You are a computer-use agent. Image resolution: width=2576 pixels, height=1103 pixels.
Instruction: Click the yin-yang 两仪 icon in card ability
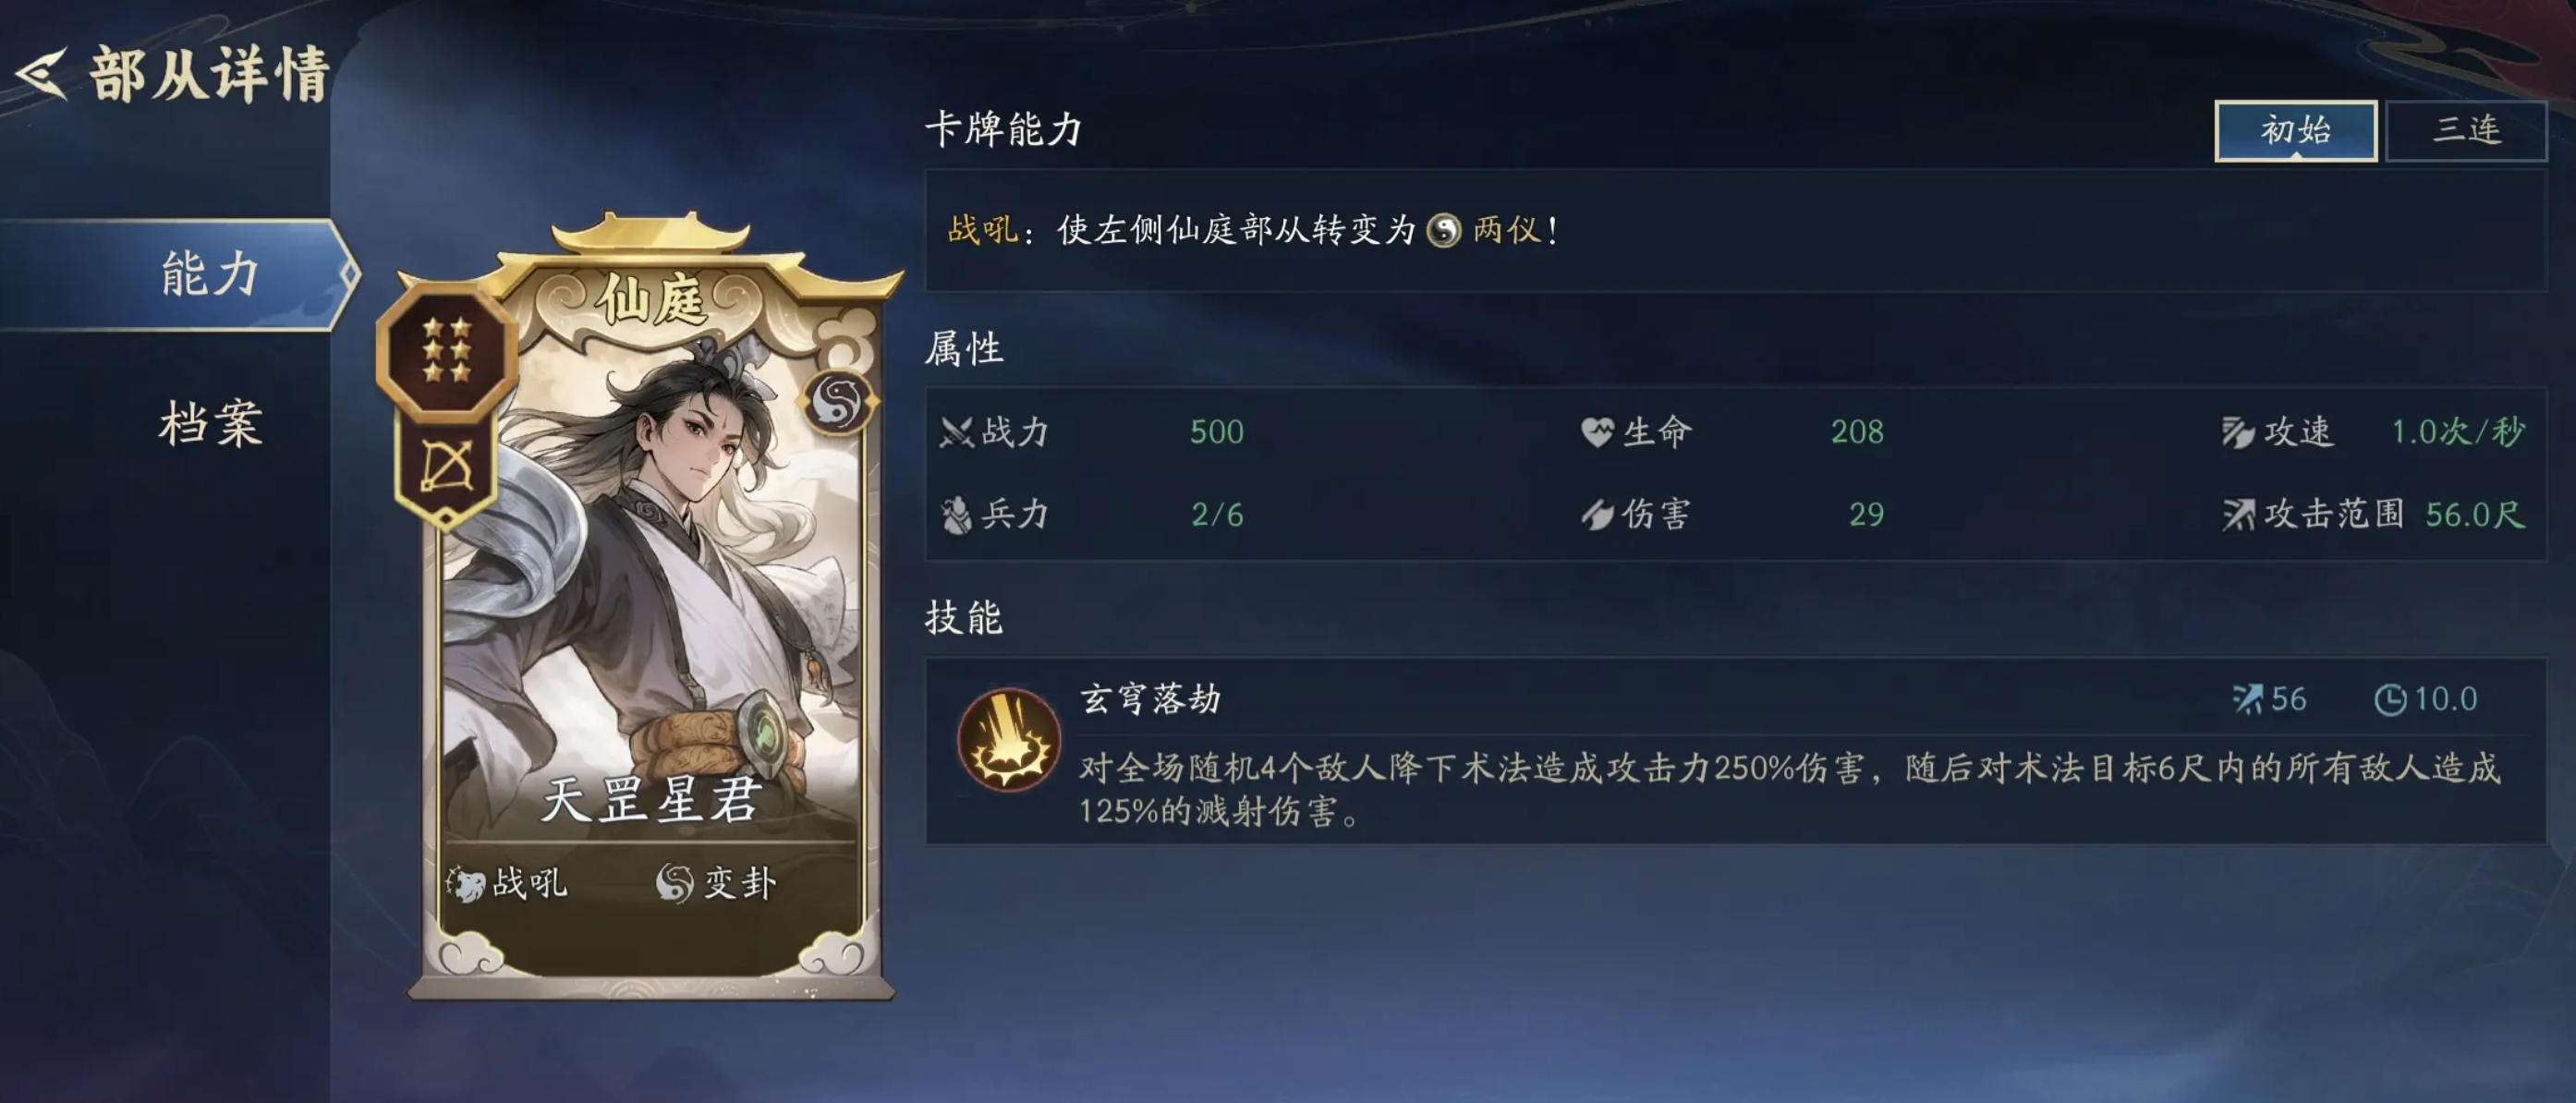[1443, 231]
